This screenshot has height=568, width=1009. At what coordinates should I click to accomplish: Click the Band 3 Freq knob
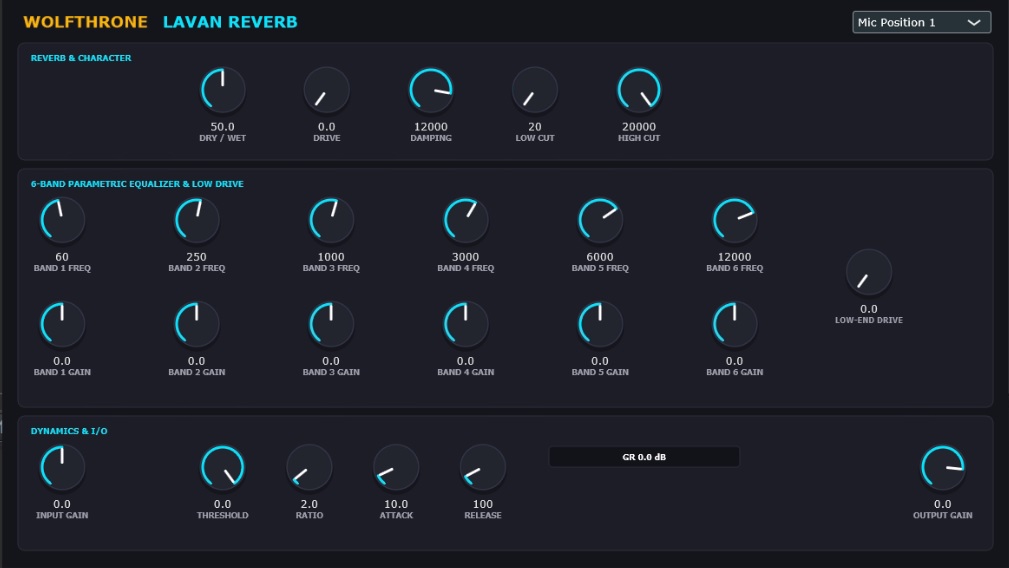pos(331,220)
